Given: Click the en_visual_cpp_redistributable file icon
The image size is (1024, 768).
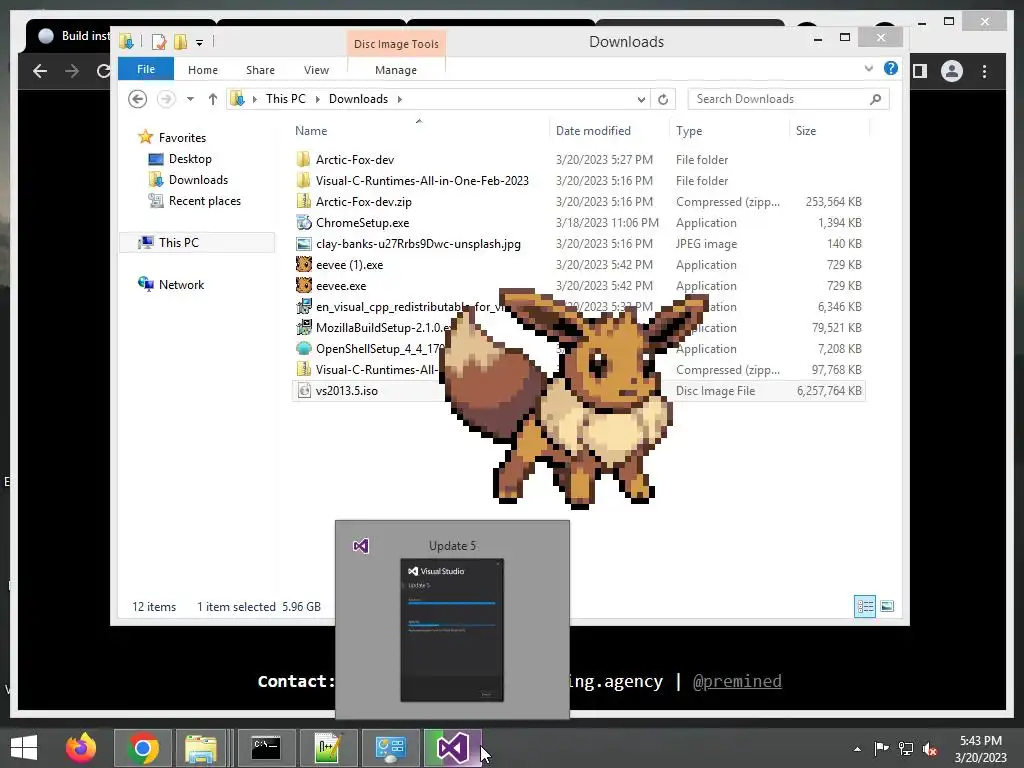Looking at the screenshot, I should click(304, 306).
